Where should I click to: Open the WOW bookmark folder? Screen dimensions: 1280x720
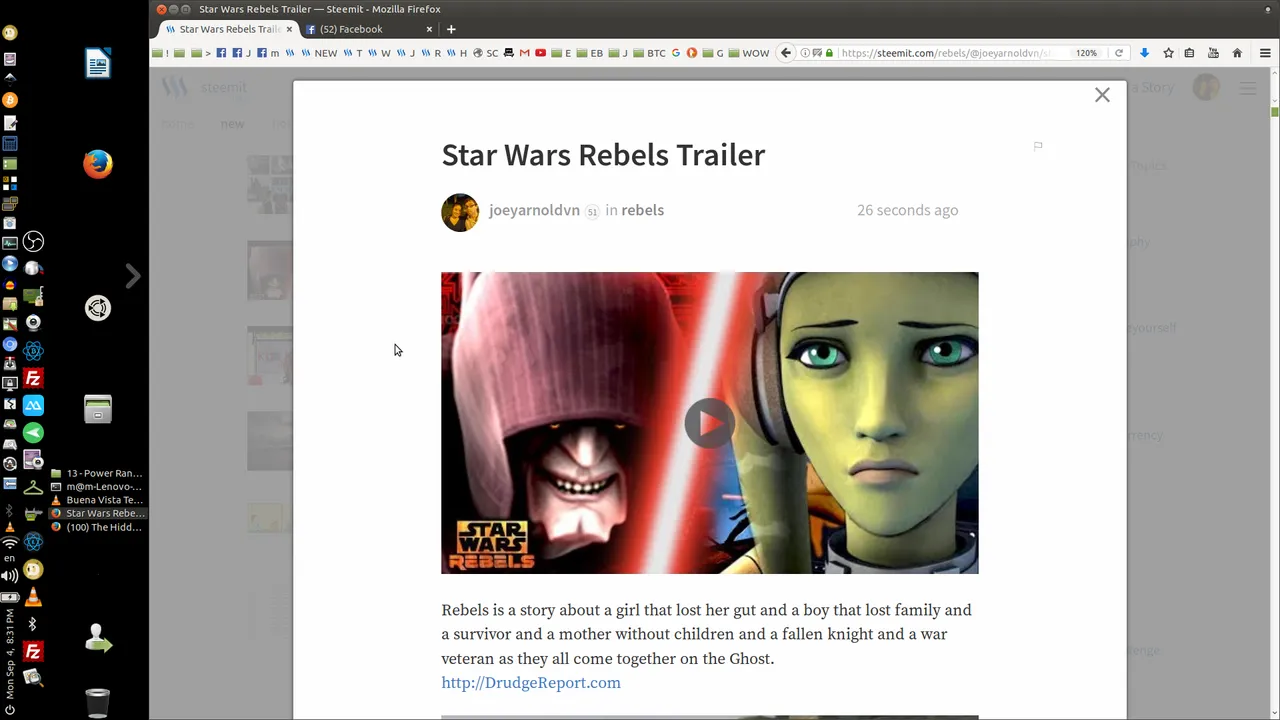coord(749,53)
